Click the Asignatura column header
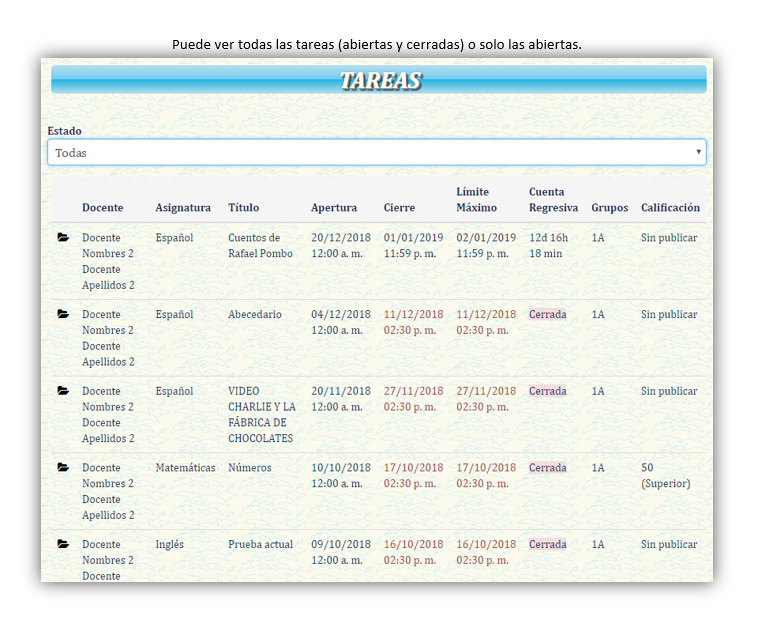This screenshot has height=631, width=763. [183, 208]
